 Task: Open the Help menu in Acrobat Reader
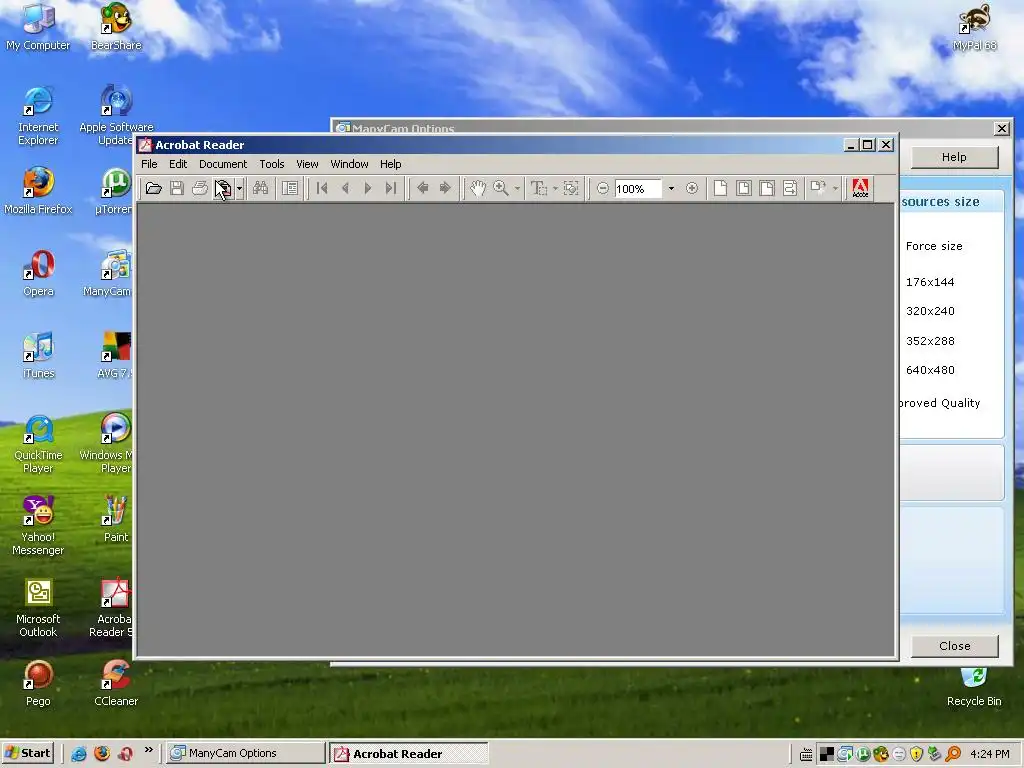(391, 164)
